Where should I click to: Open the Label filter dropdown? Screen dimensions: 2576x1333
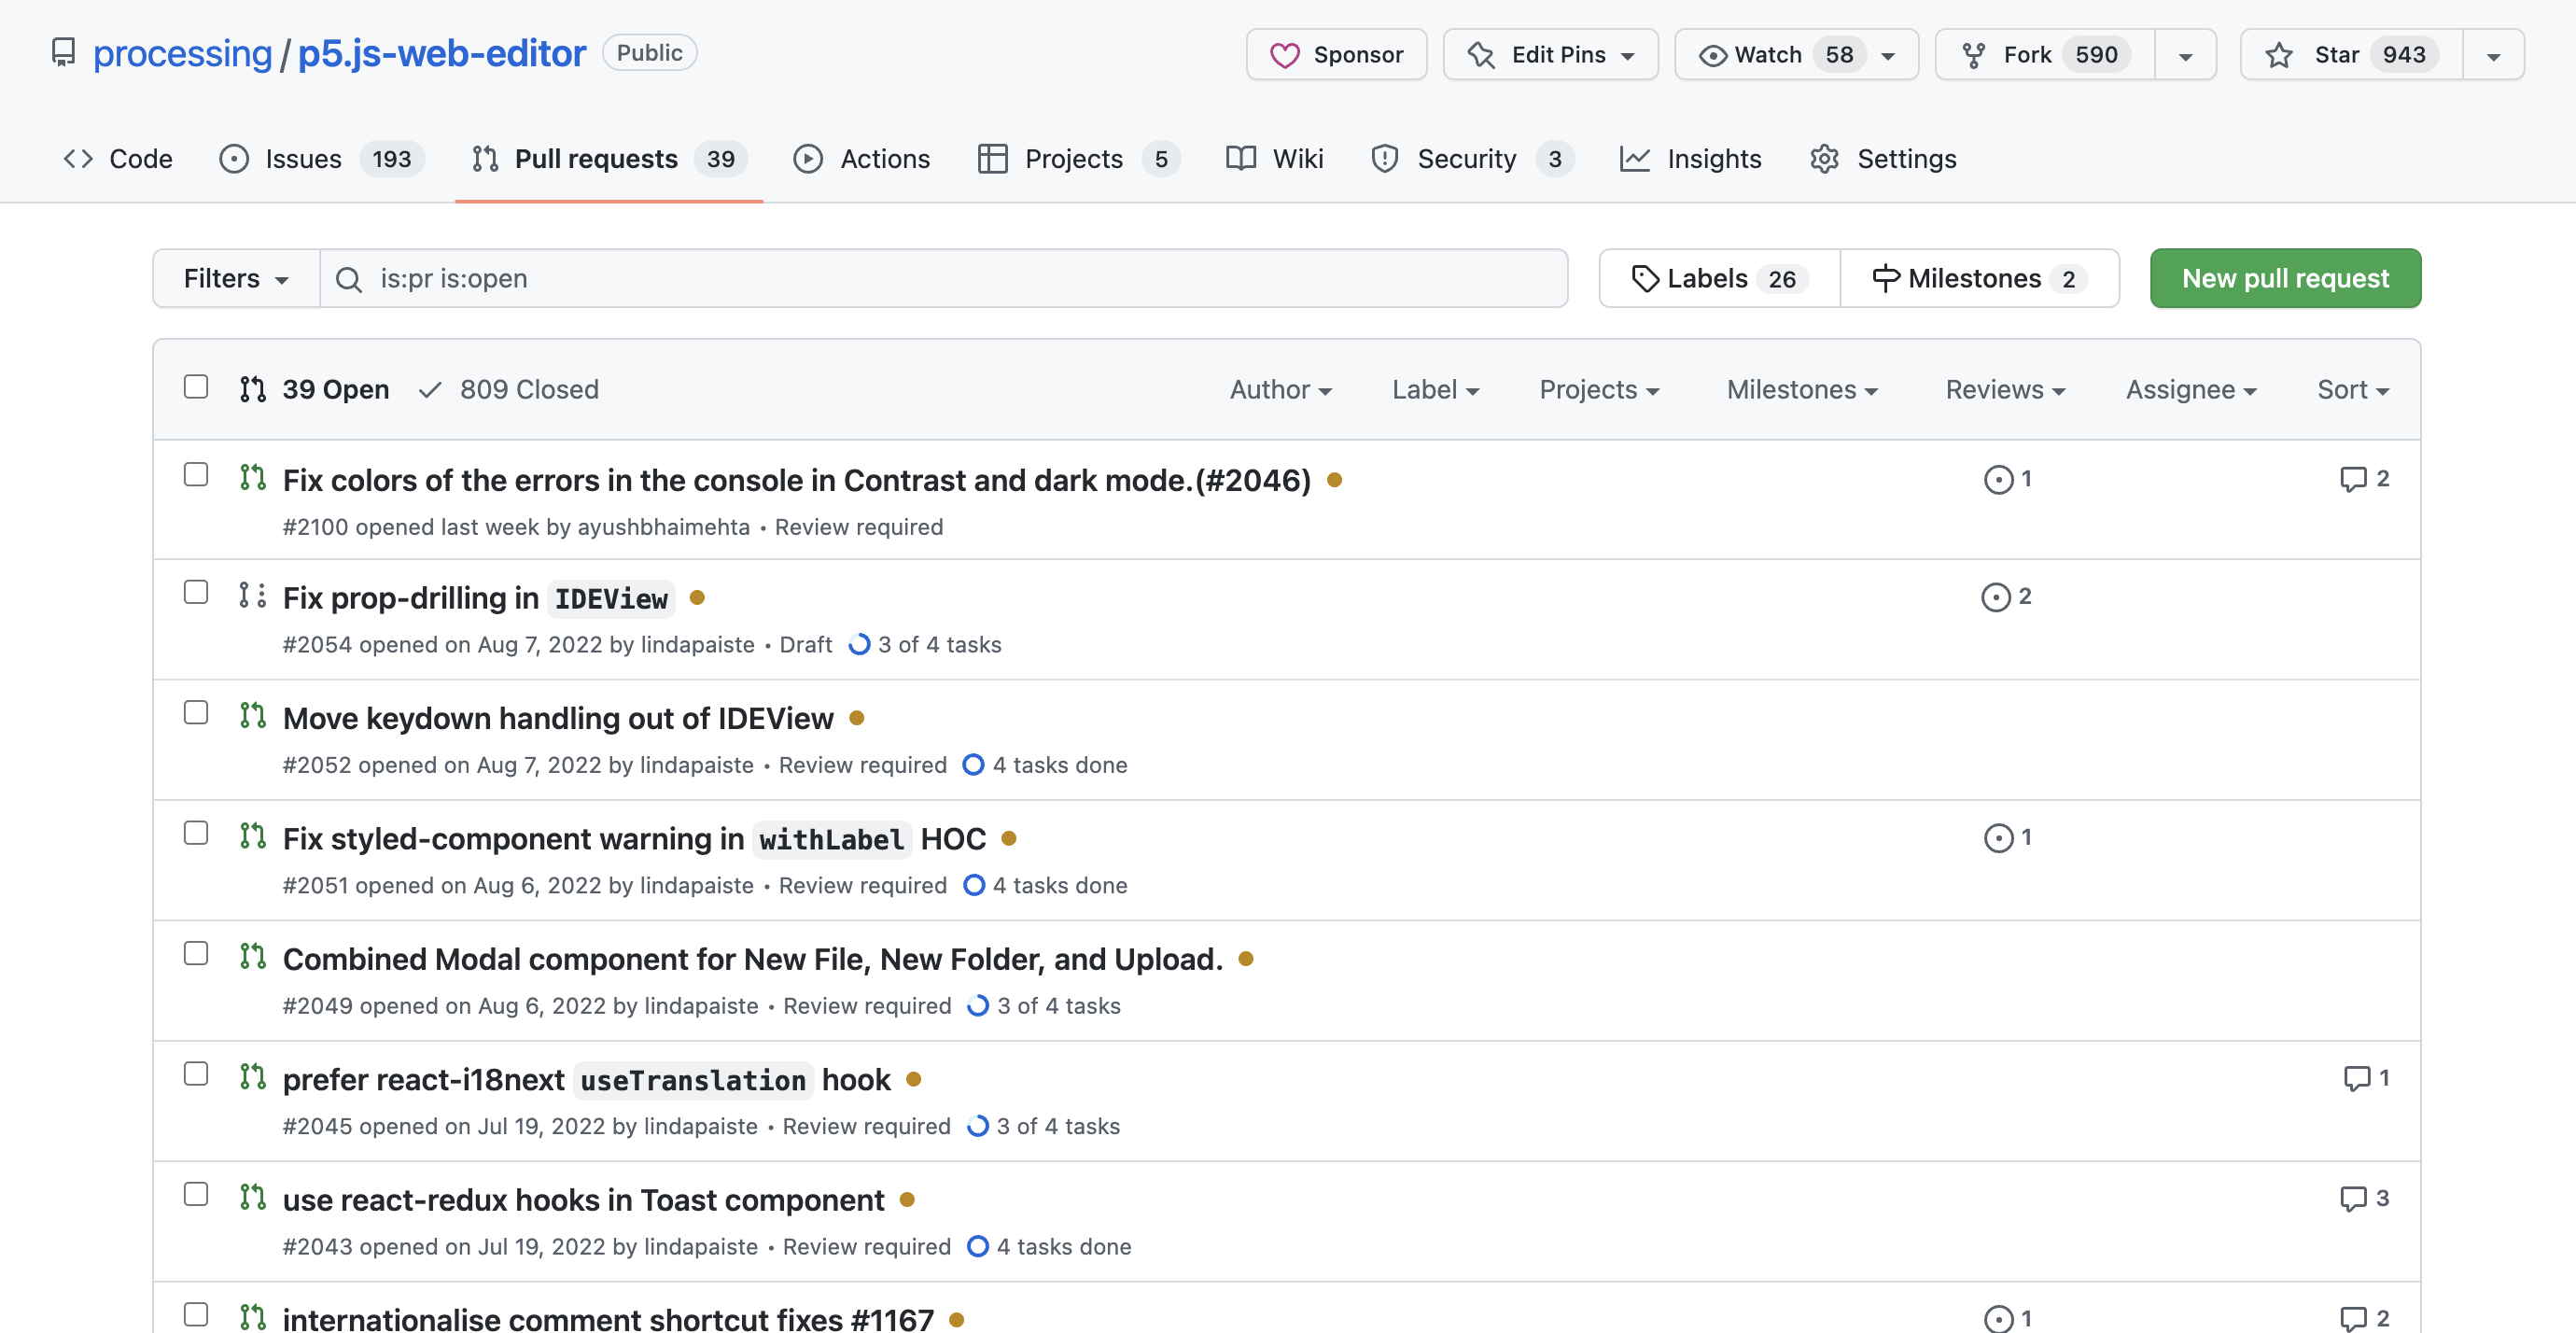point(1435,390)
